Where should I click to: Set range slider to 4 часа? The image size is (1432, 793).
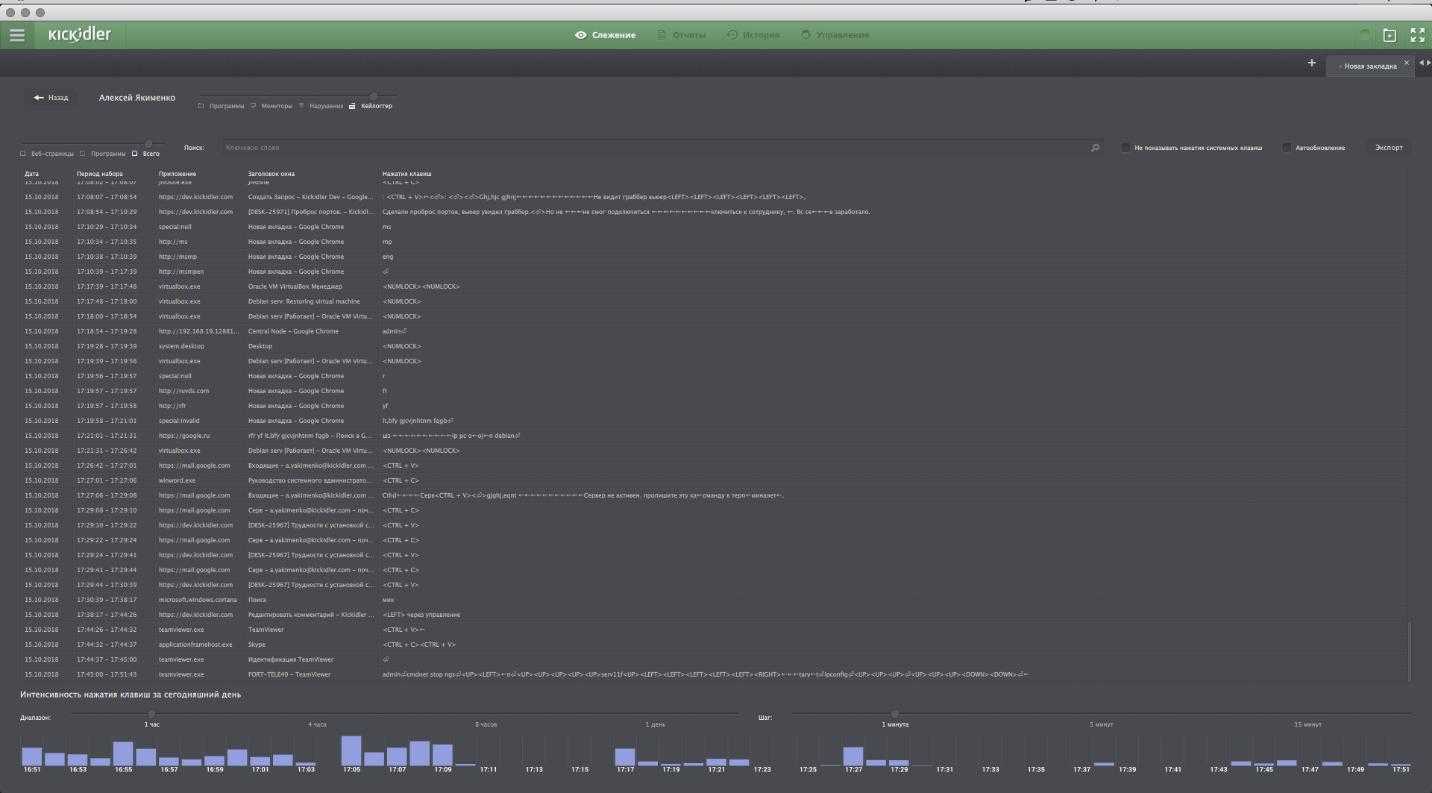point(318,724)
